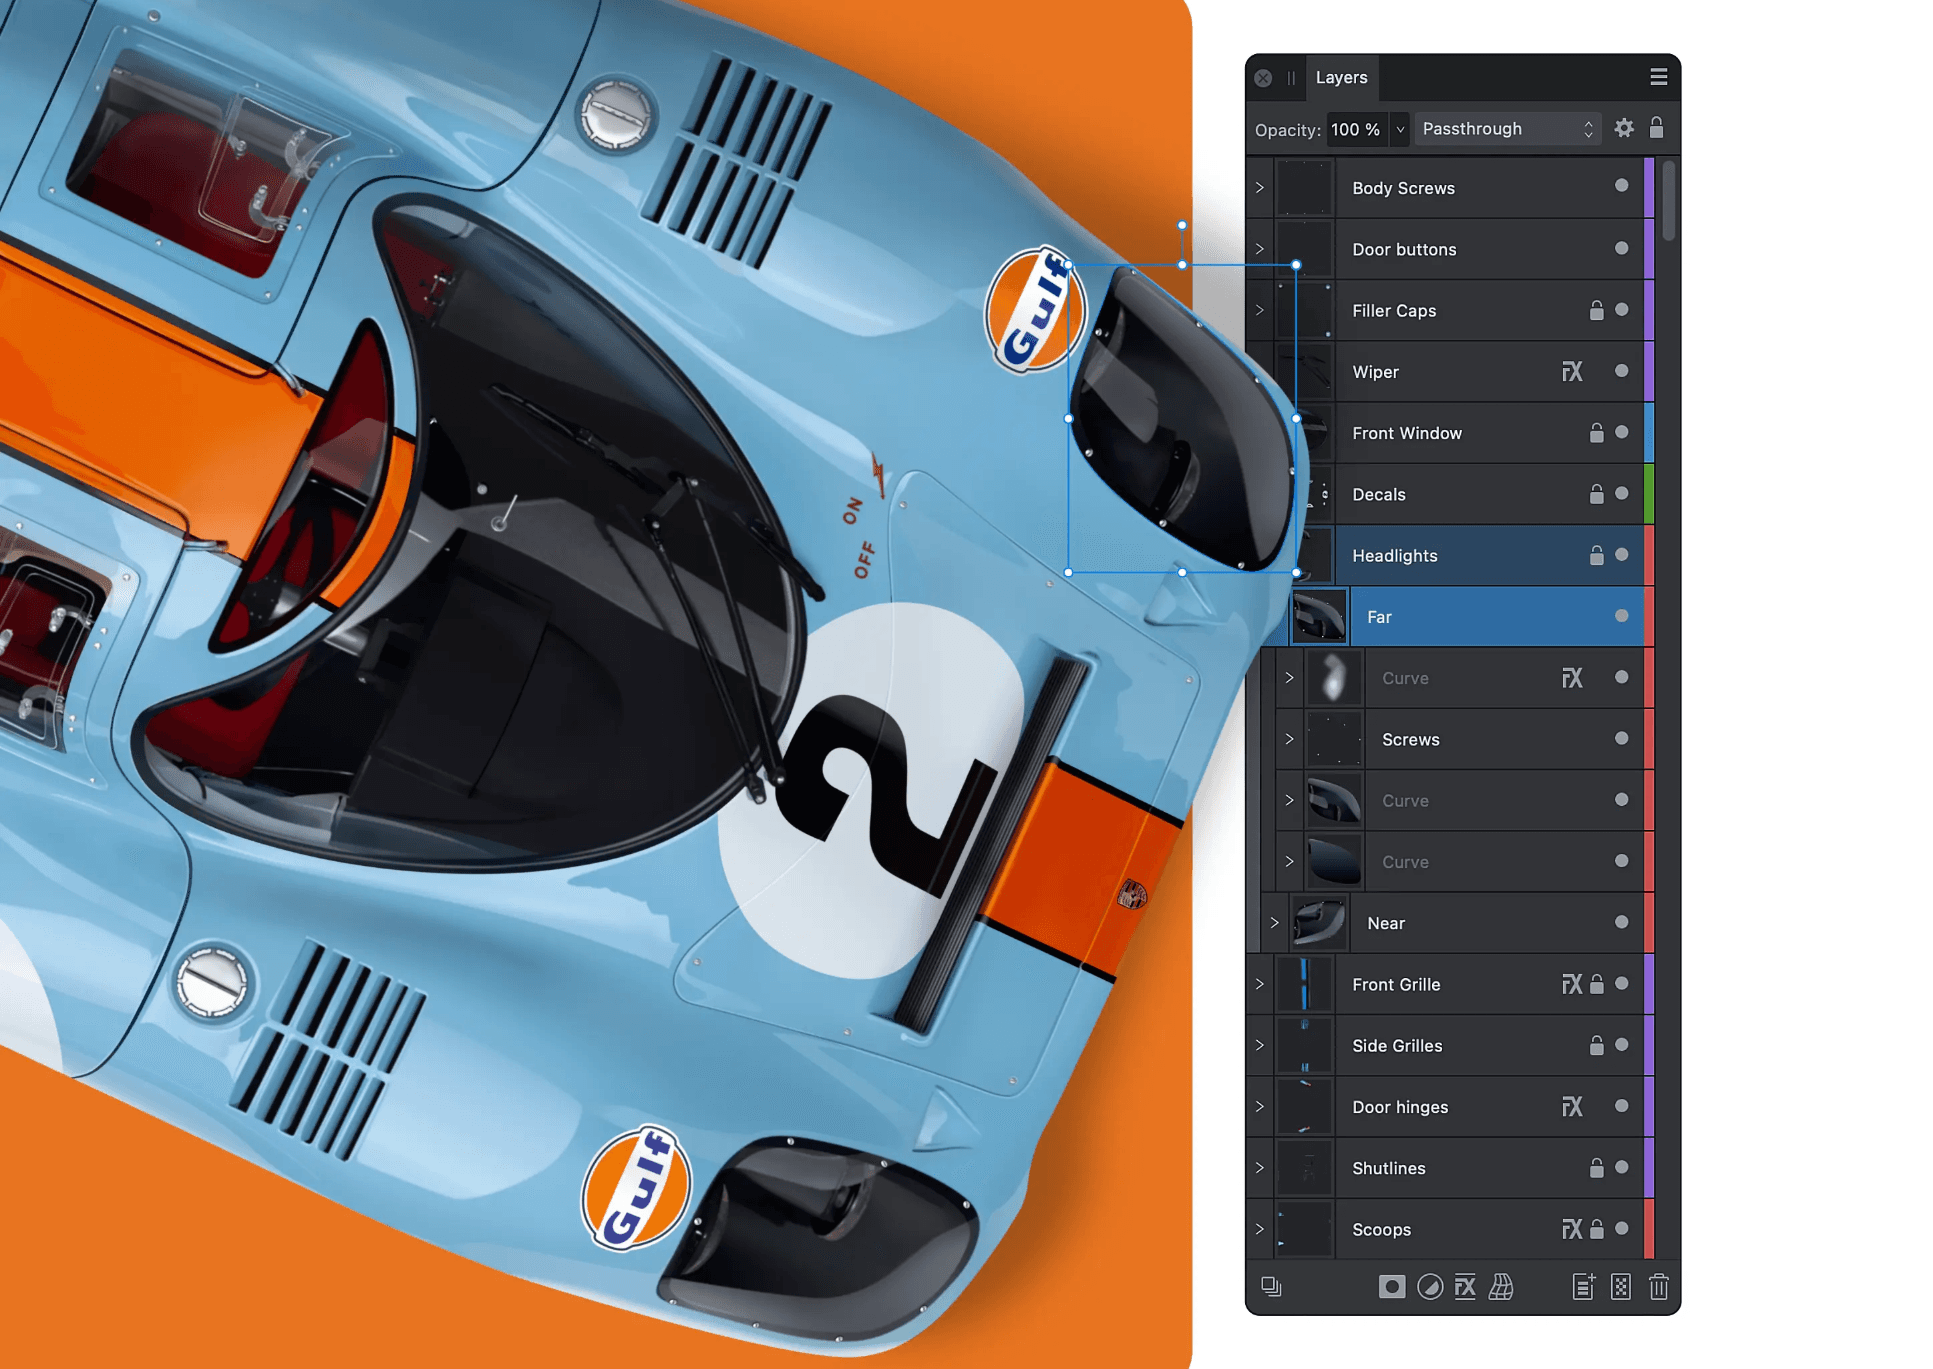Screen dimensions: 1933x1369
Task: Unlock the Front Window layer
Action: (1597, 432)
